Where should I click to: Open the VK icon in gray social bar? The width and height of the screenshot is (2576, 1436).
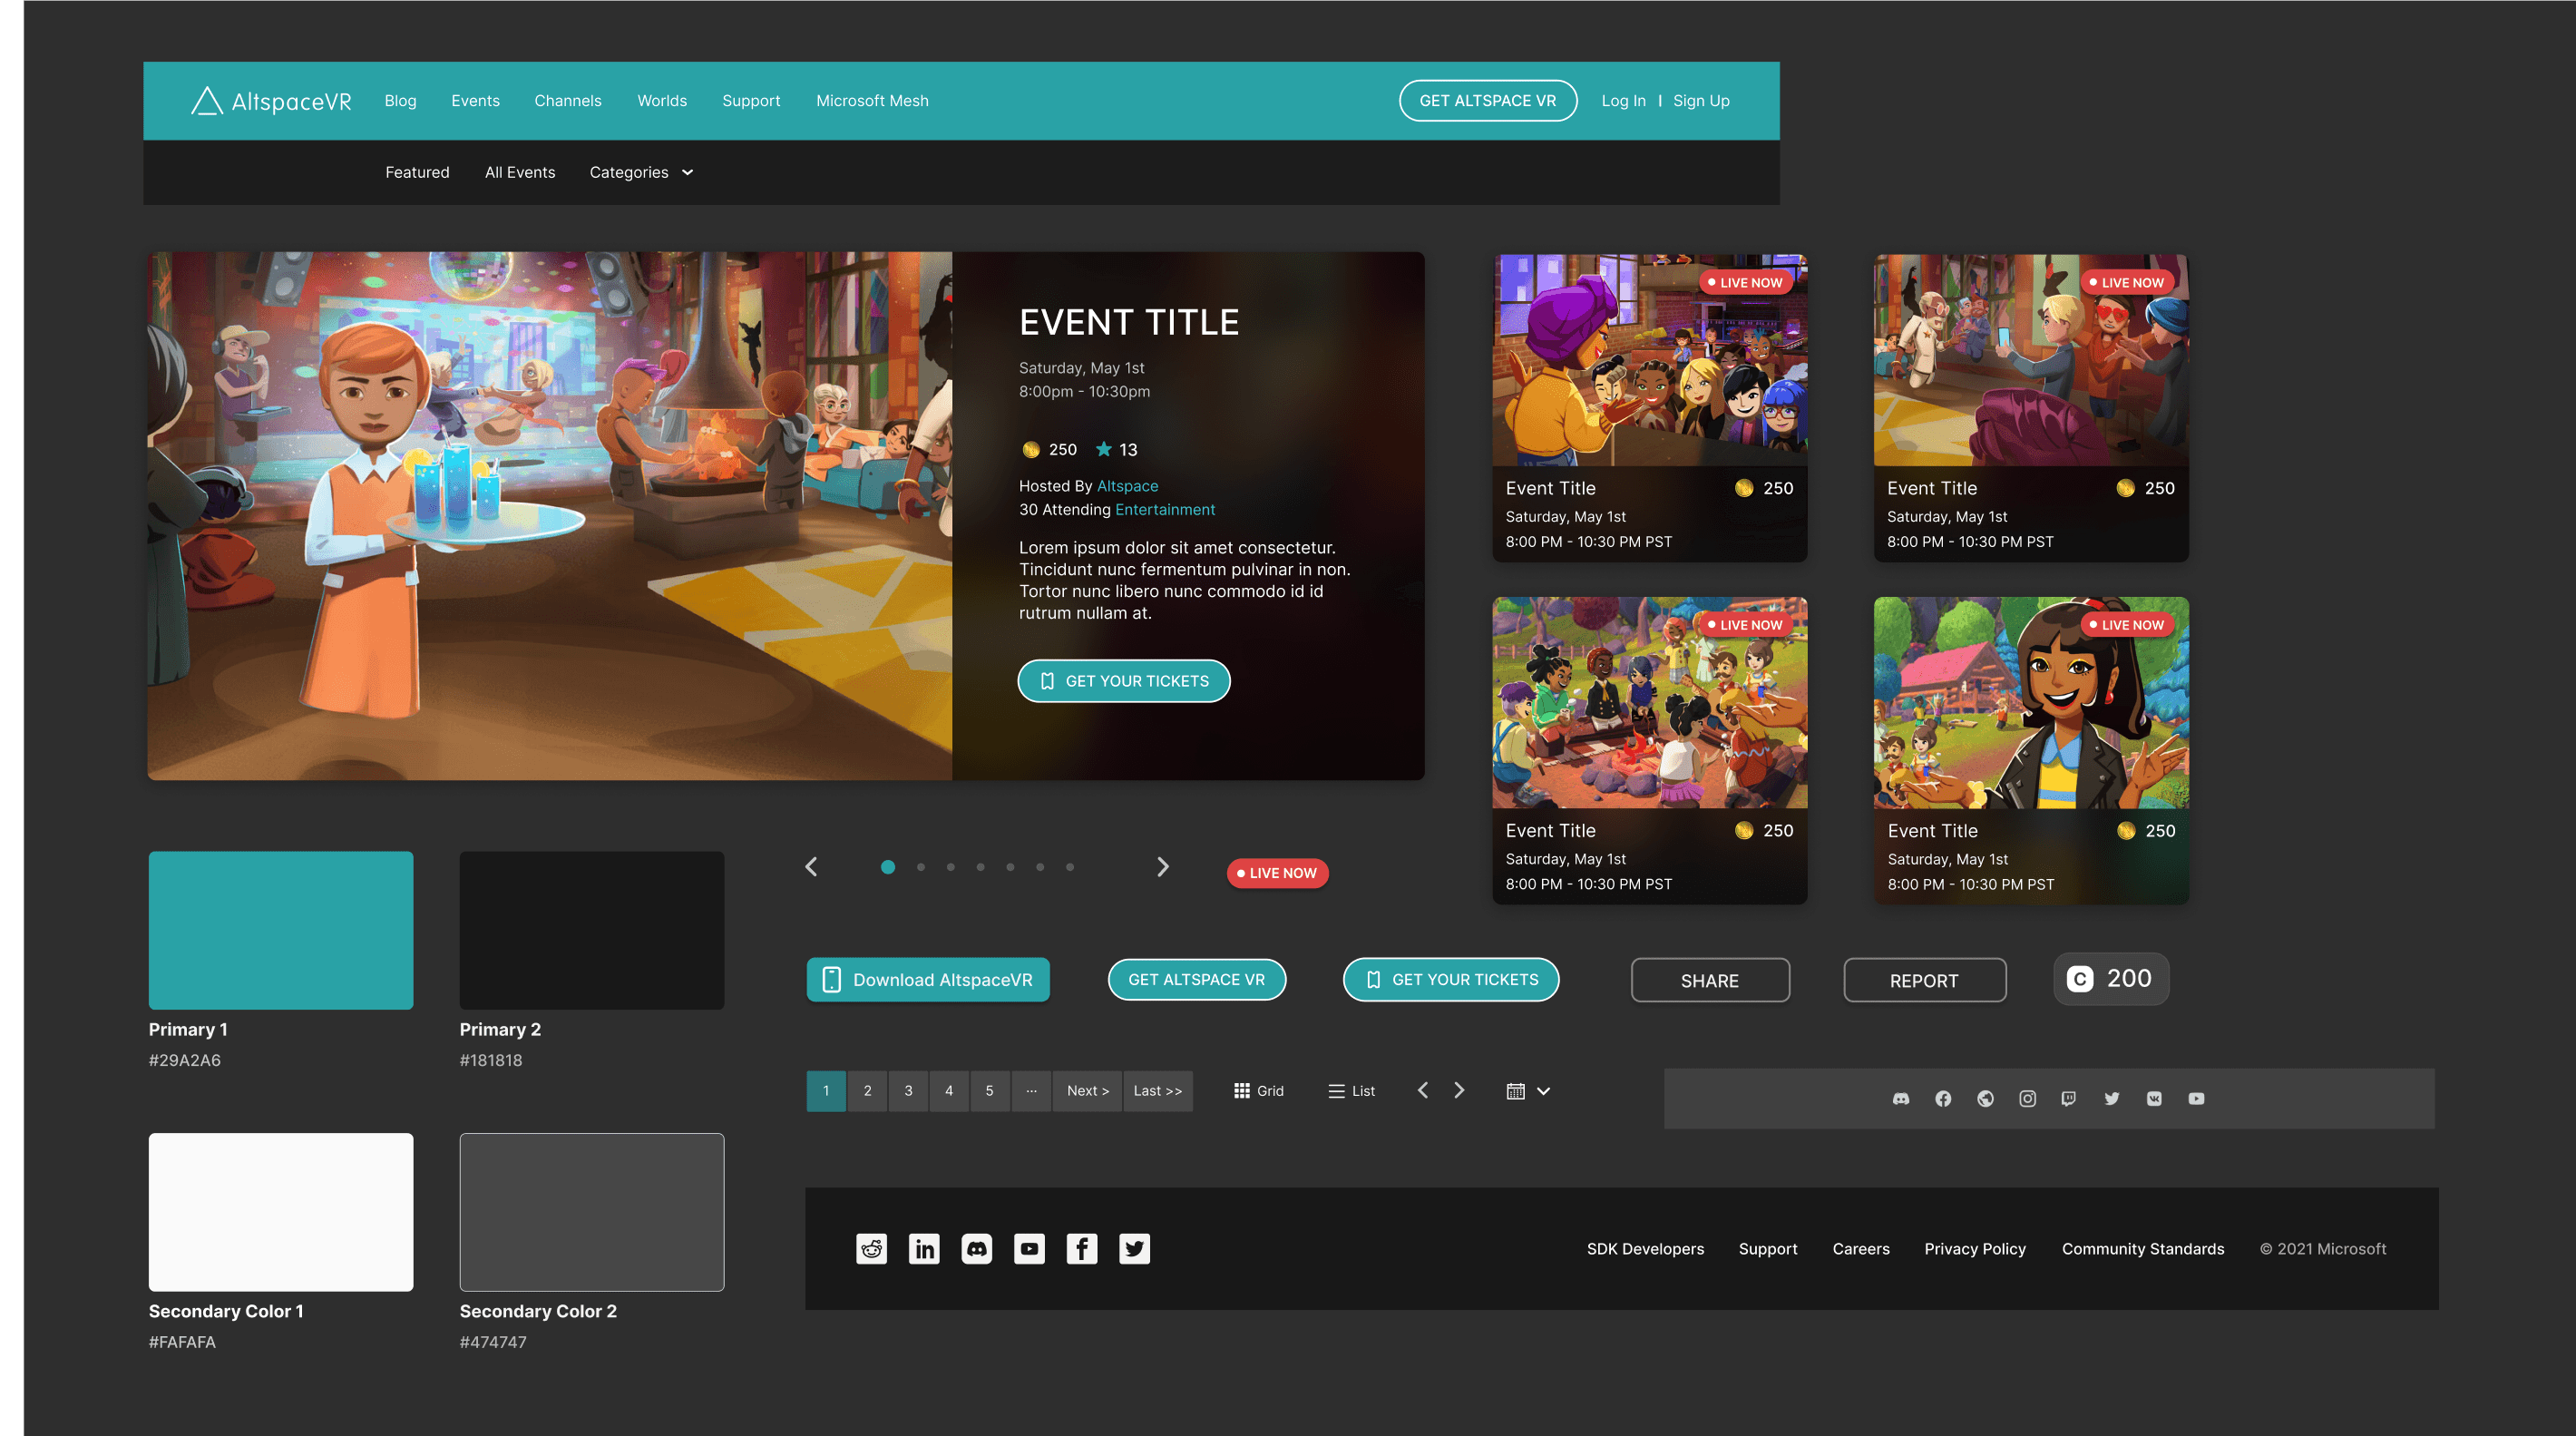2154,1098
